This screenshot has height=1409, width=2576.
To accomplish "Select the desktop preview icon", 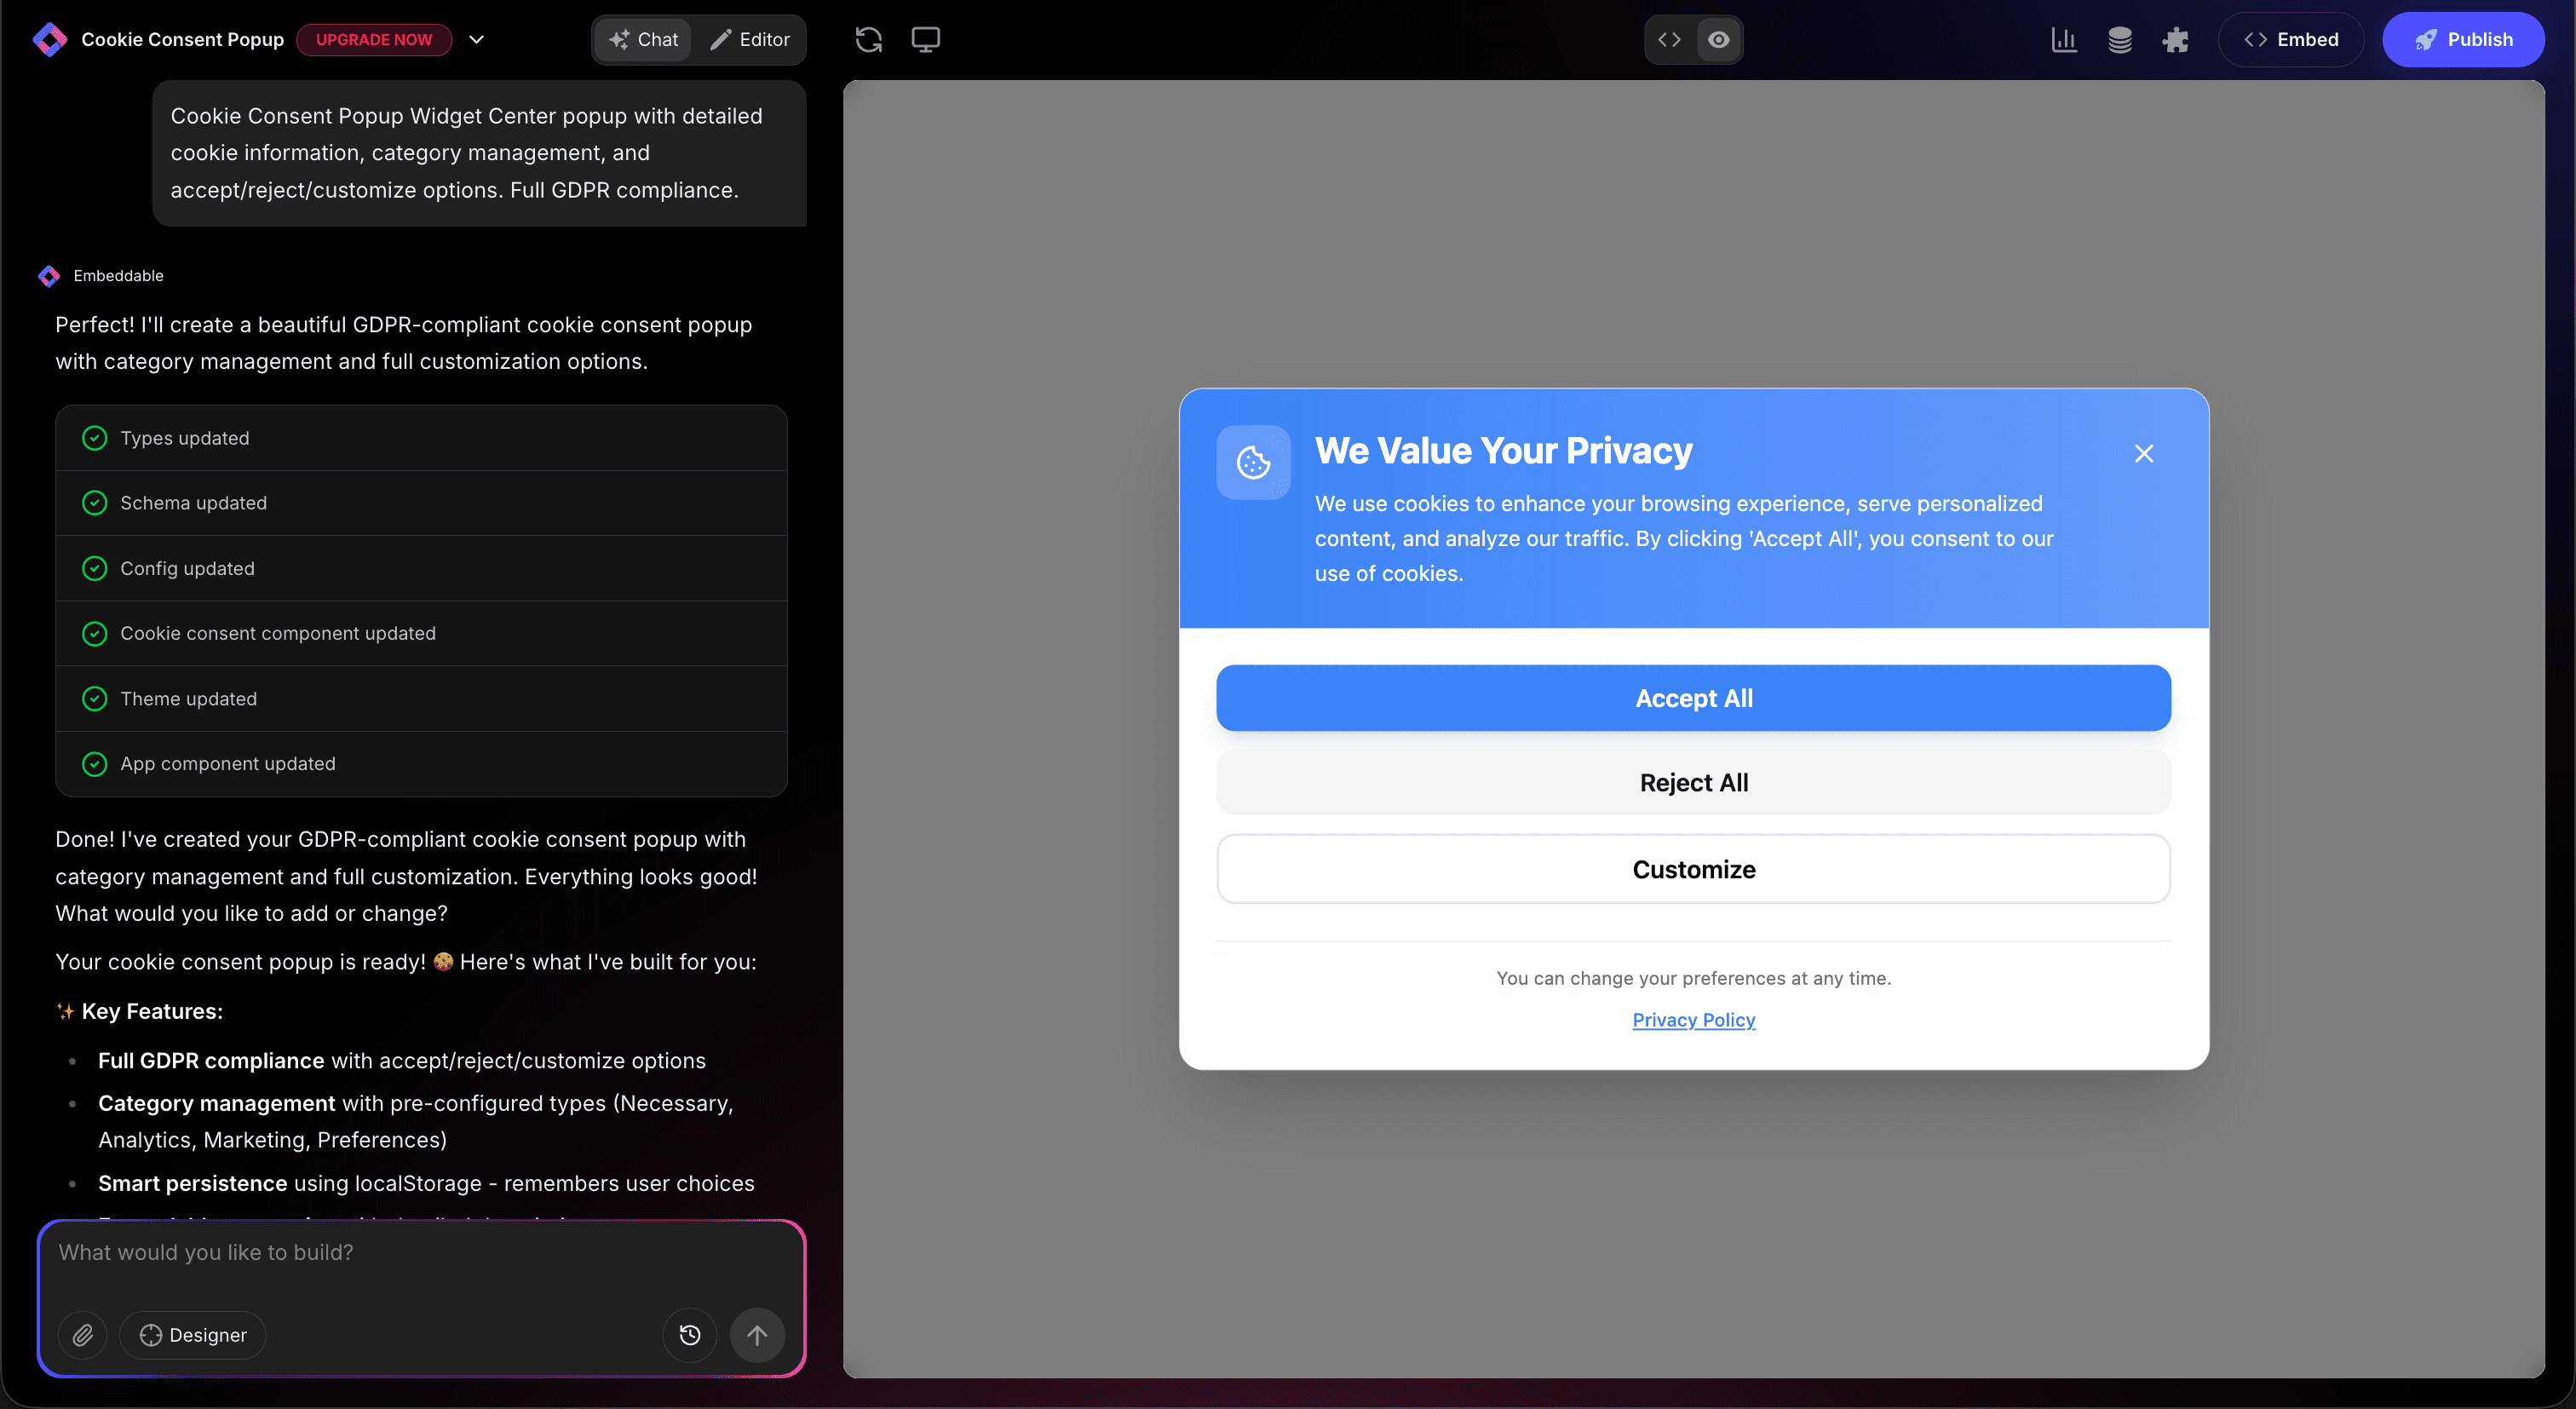I will pos(925,40).
